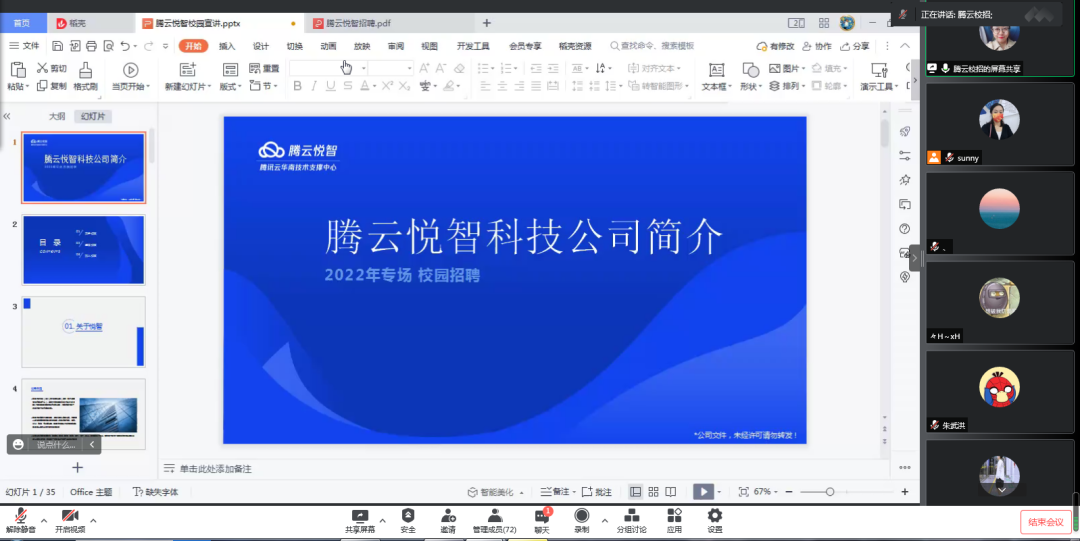Viewport: 1080px width, 541px height.
Task: Click the Copy (复制) button
Action: point(52,86)
